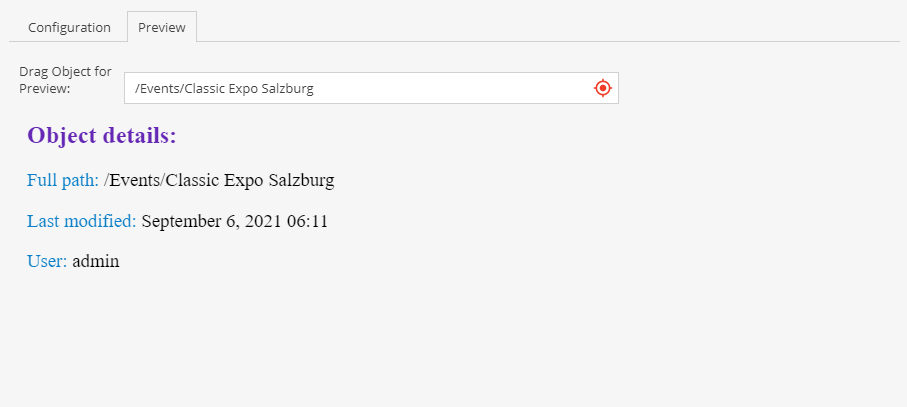
Task: Click the 'Full path:' label
Action: point(63,181)
